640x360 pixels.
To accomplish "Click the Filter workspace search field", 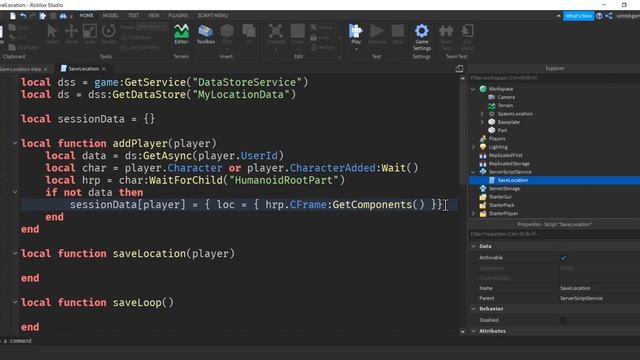I will point(554,78).
